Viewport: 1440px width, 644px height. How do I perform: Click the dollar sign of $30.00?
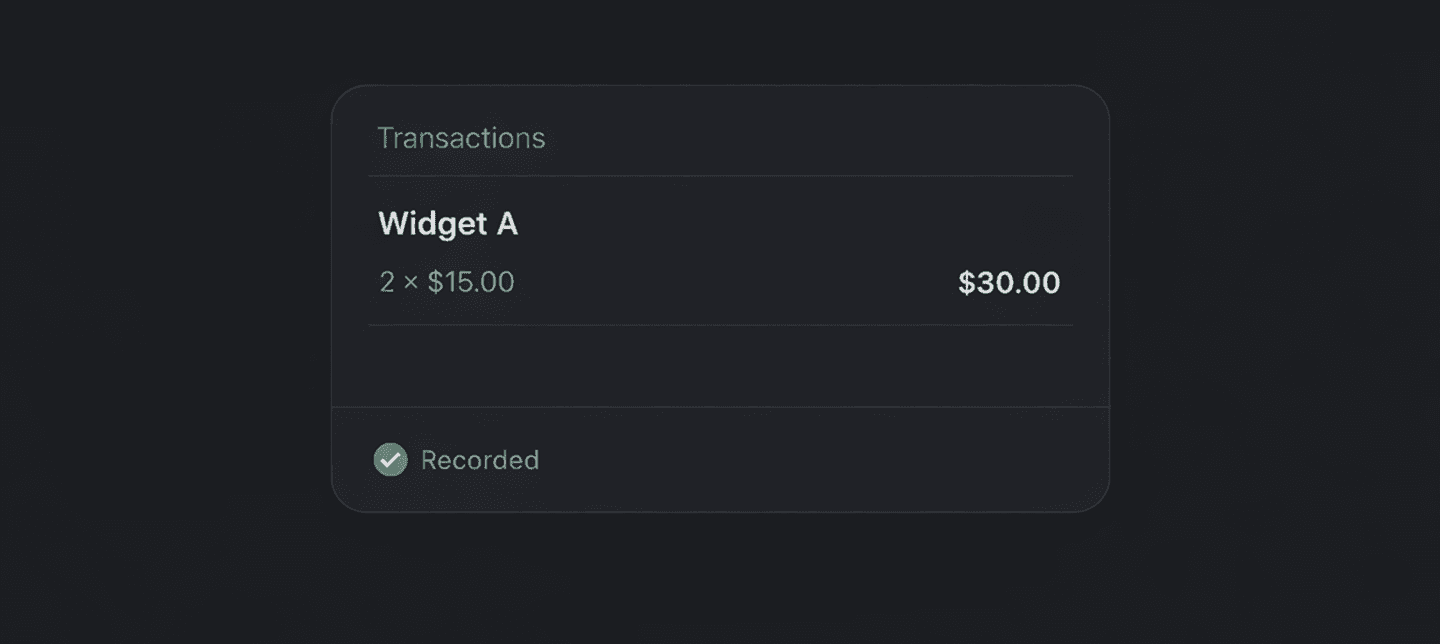coord(966,283)
